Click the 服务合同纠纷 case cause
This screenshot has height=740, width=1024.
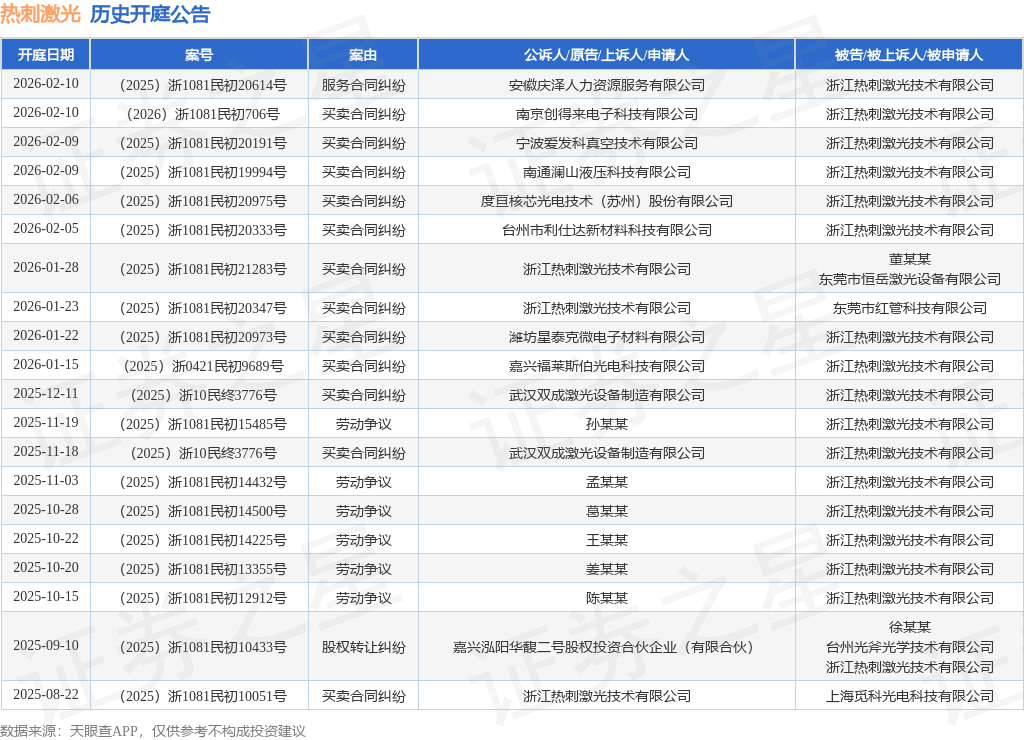click(363, 85)
